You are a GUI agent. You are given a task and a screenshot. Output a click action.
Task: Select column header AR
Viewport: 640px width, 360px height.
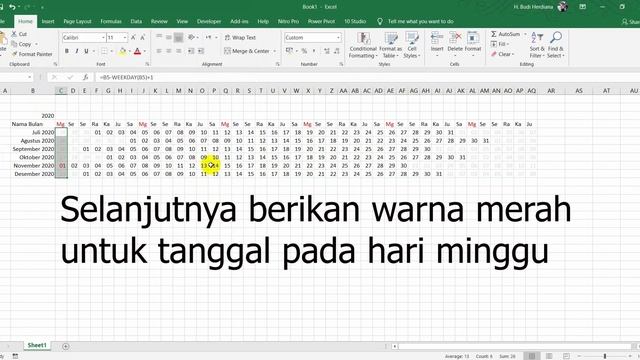[x=551, y=91]
